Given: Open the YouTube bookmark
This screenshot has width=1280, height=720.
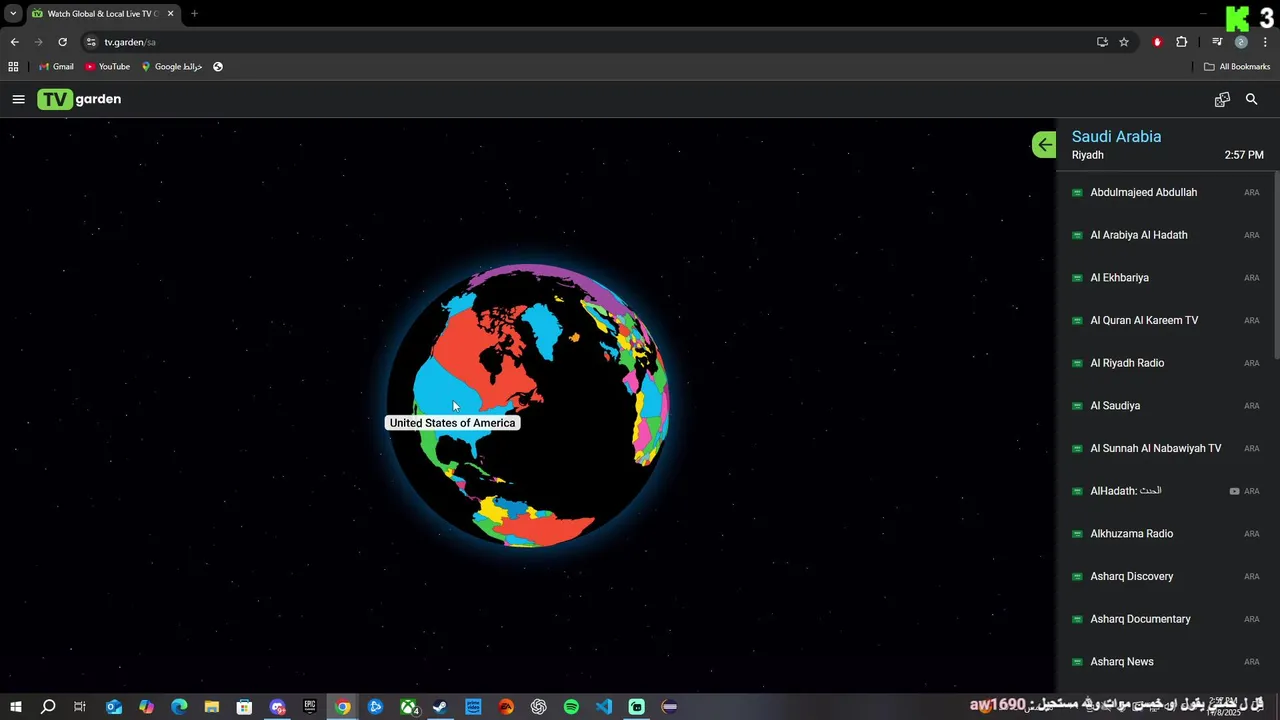Looking at the screenshot, I should (108, 67).
